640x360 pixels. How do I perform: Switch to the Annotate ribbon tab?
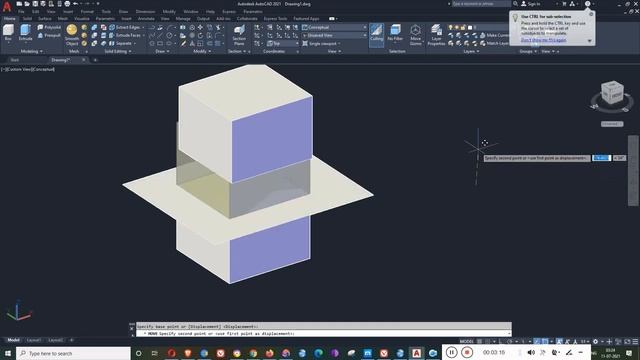(146, 19)
